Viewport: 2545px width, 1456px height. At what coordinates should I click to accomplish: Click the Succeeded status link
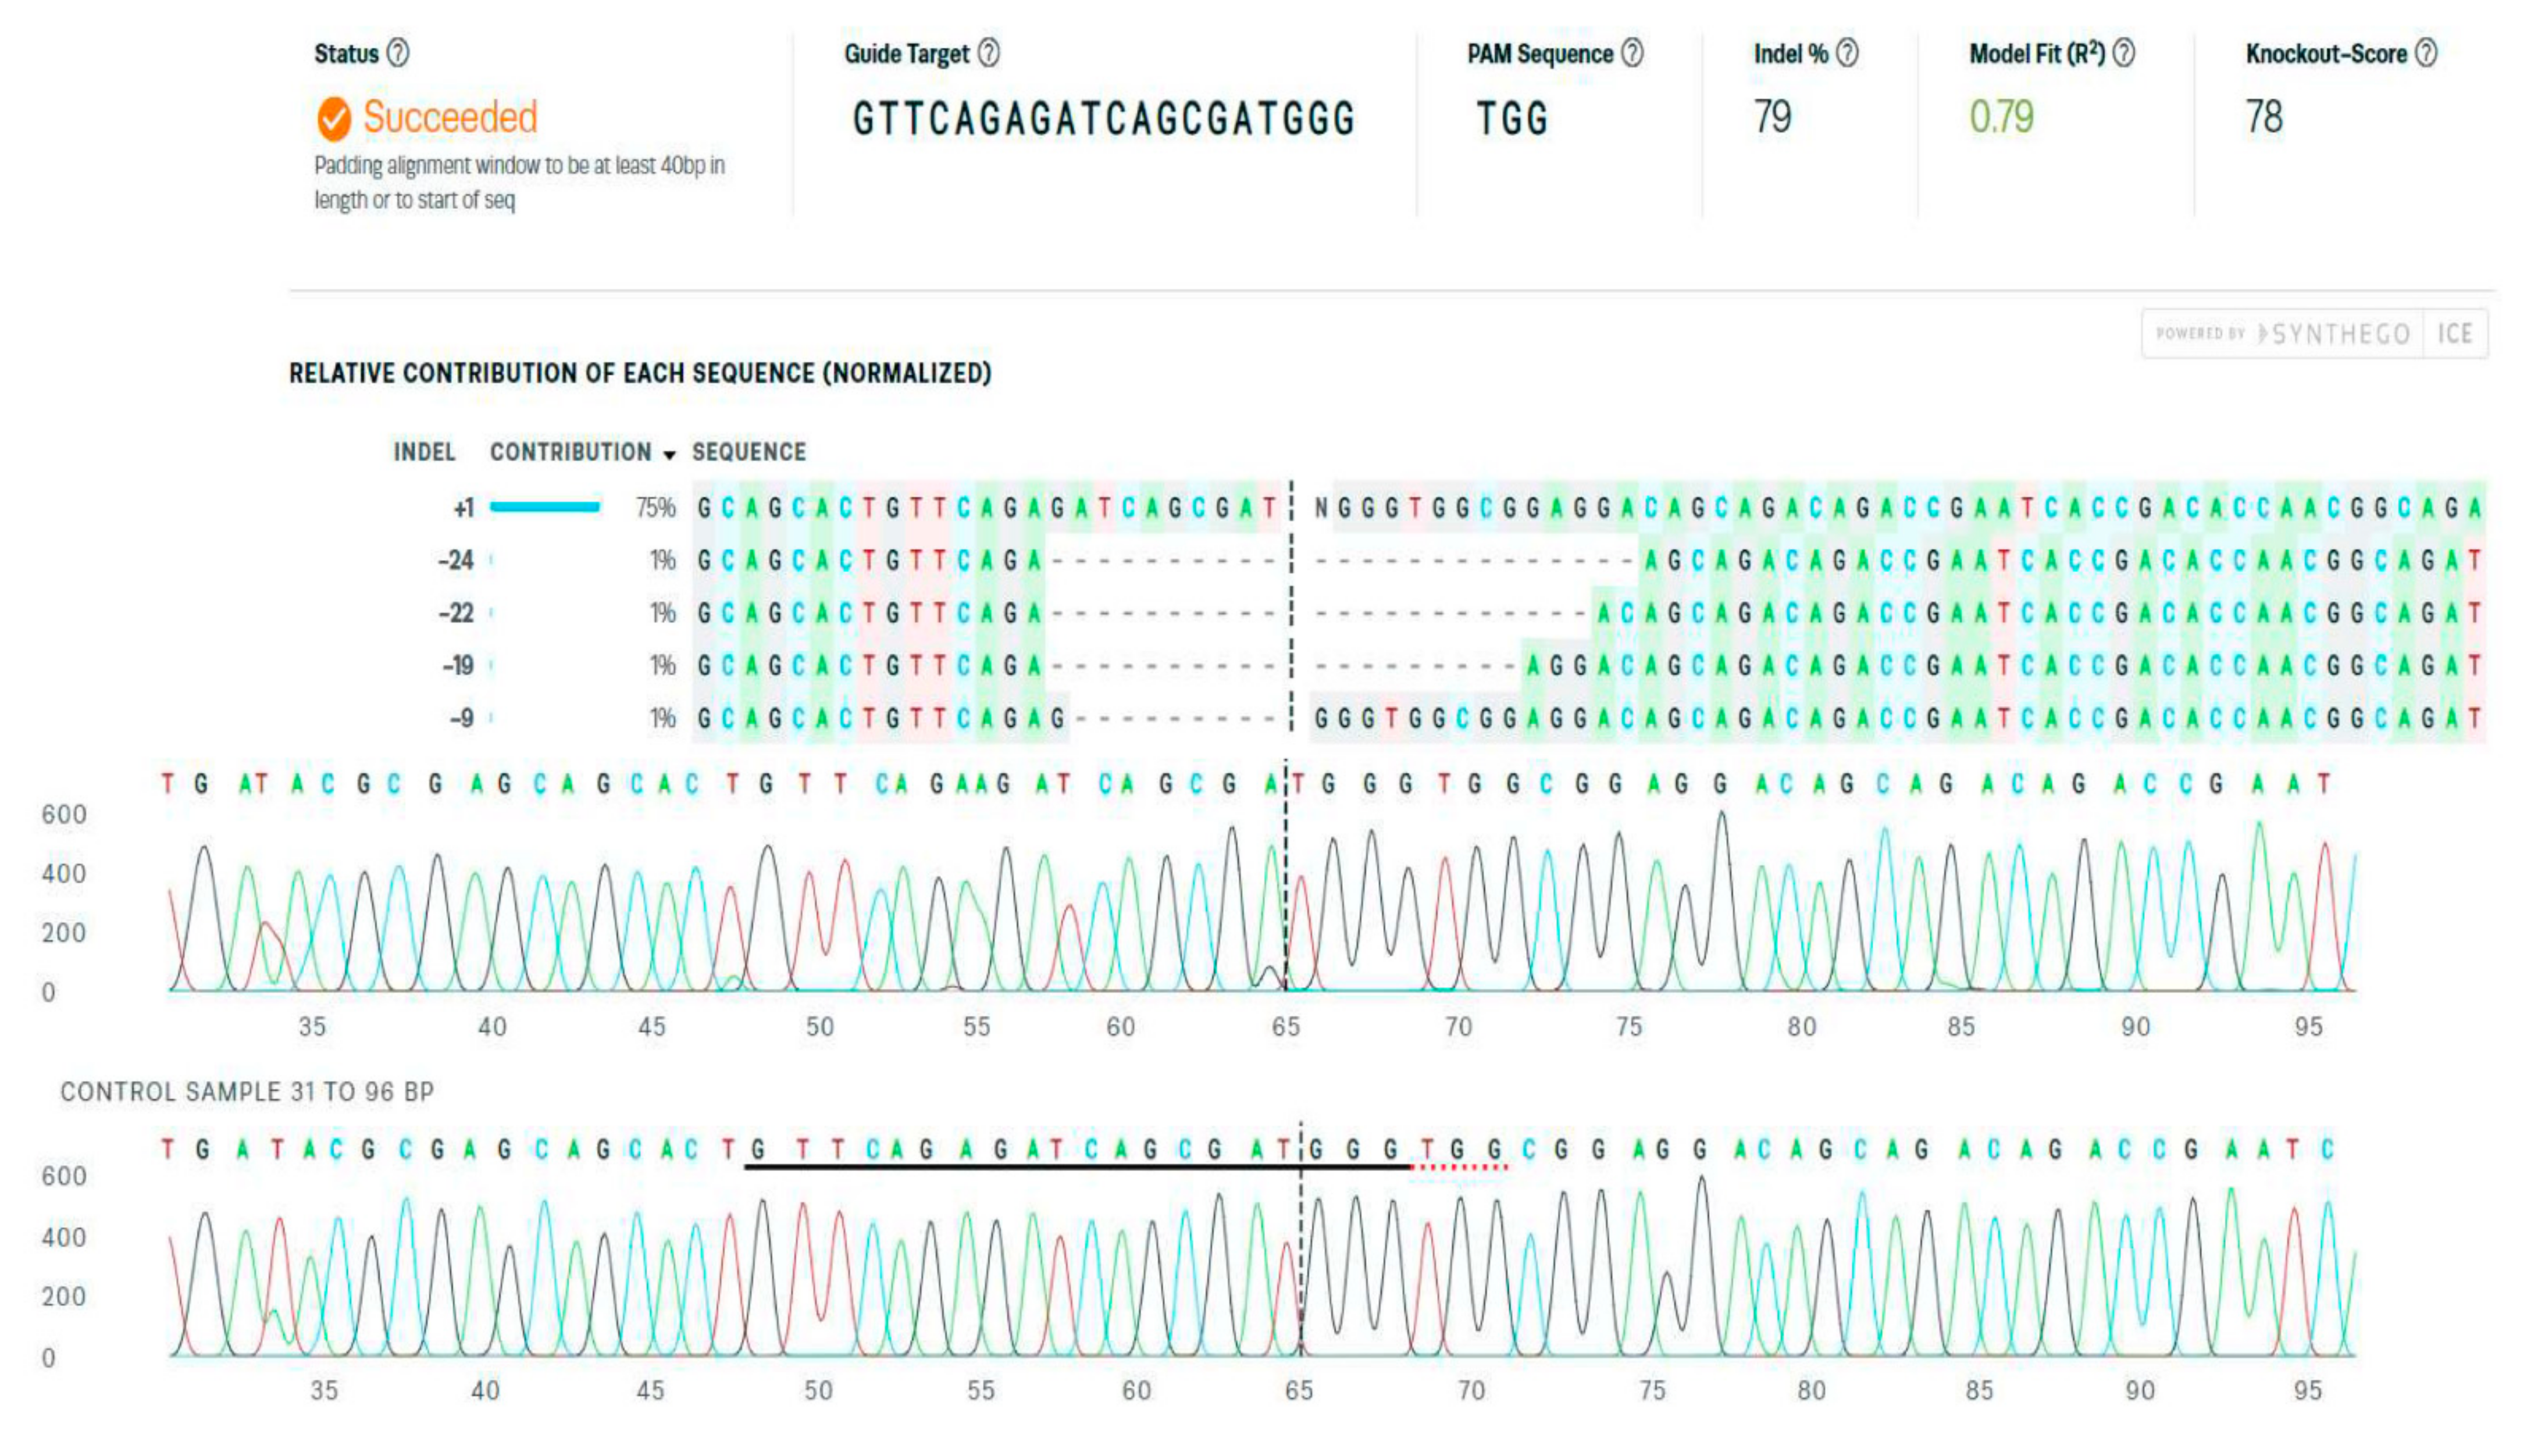pos(451,118)
